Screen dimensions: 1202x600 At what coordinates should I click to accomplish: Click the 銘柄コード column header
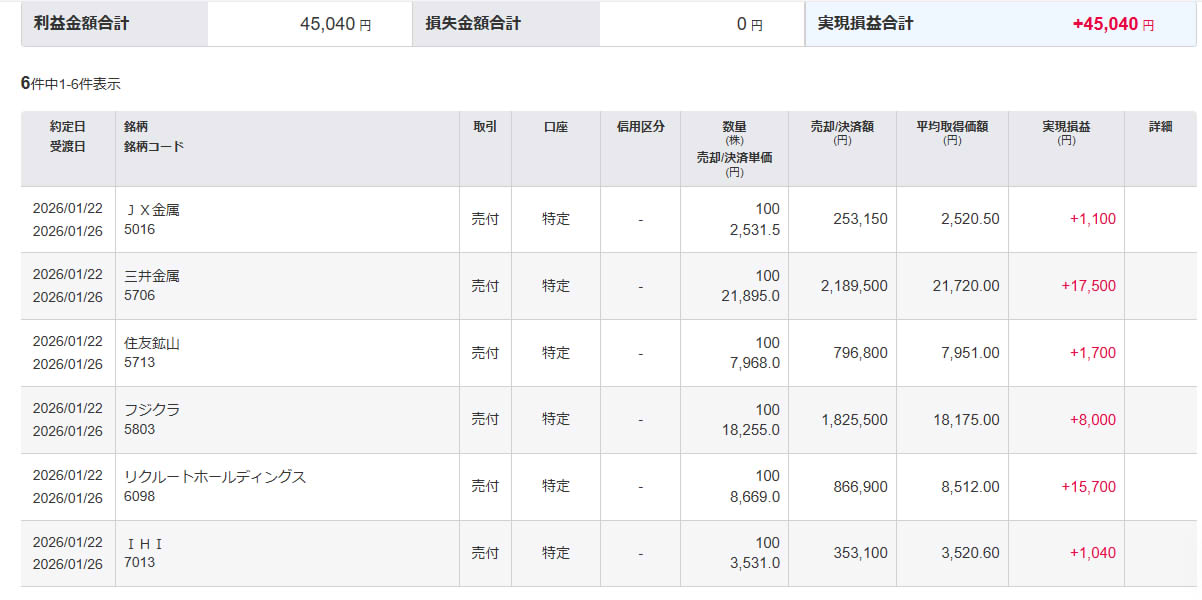coord(153,146)
